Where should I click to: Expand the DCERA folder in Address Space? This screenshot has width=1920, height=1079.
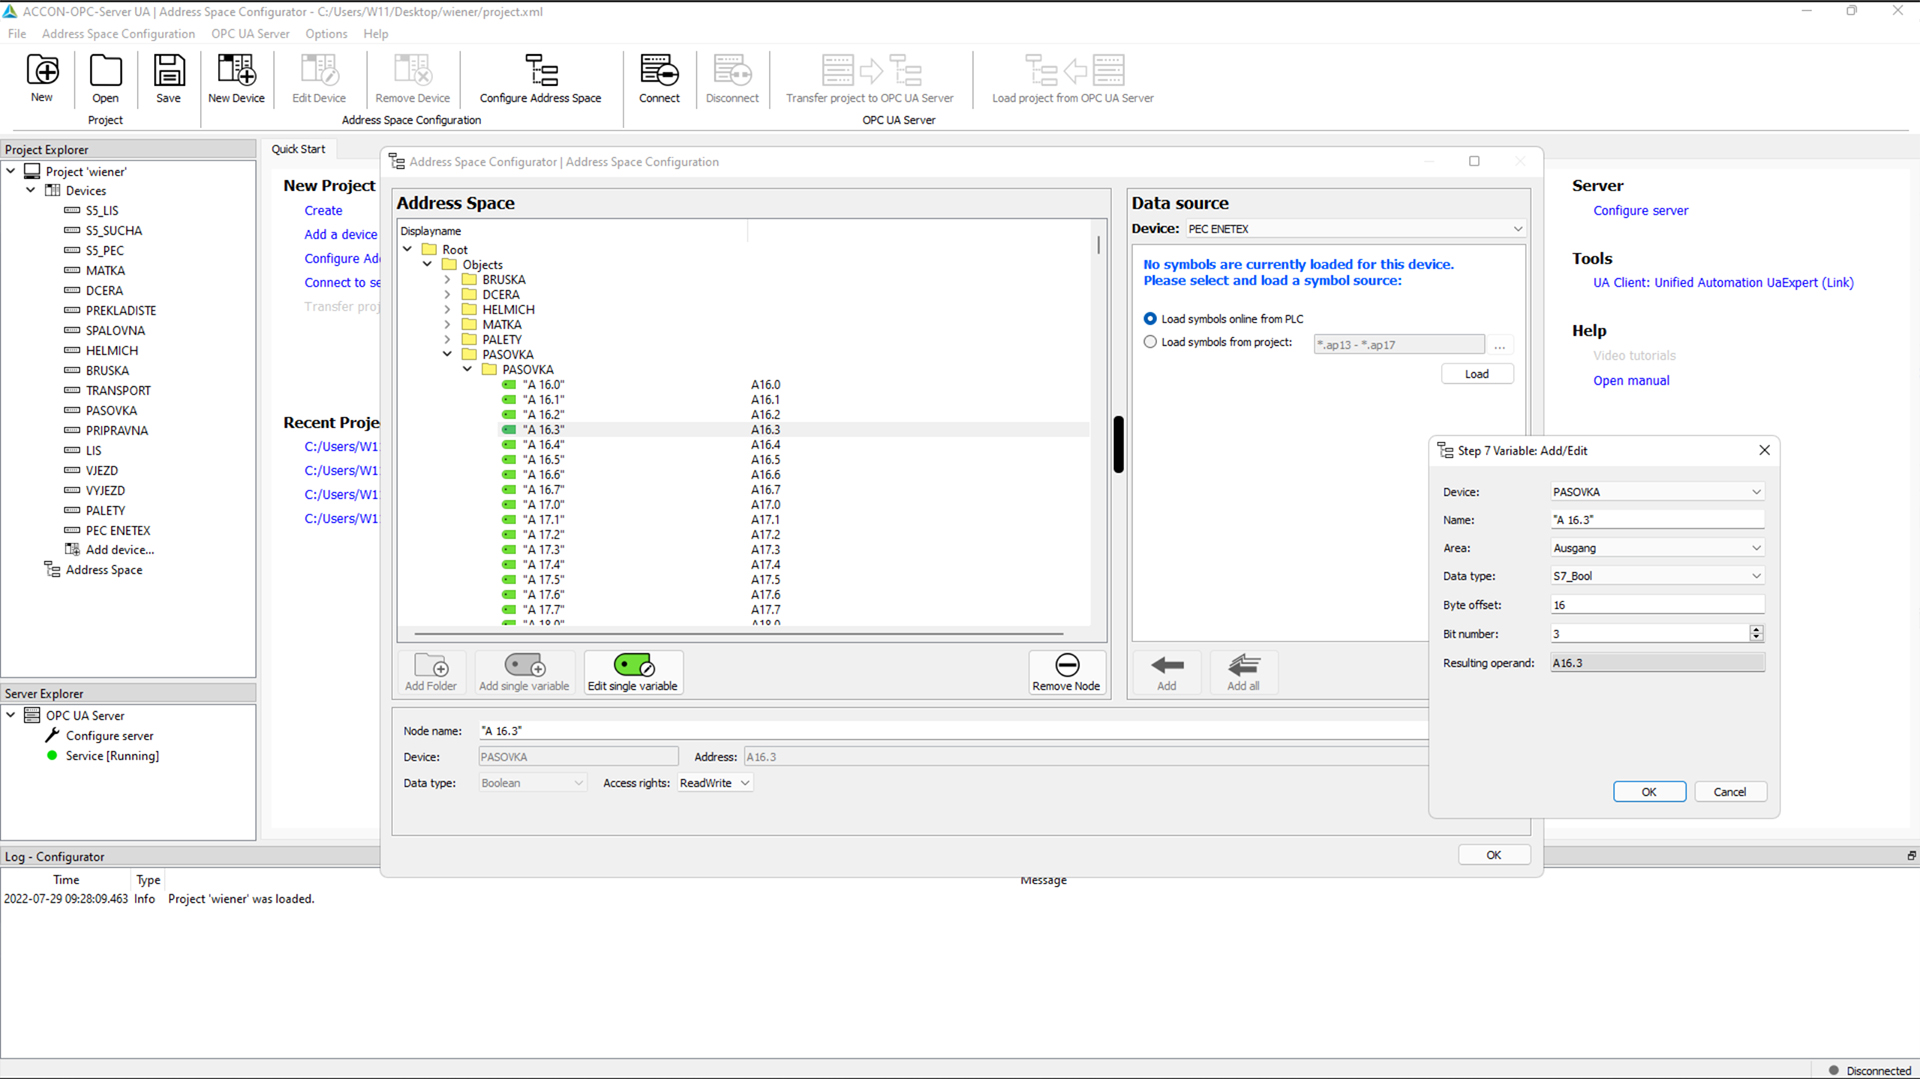447,295
